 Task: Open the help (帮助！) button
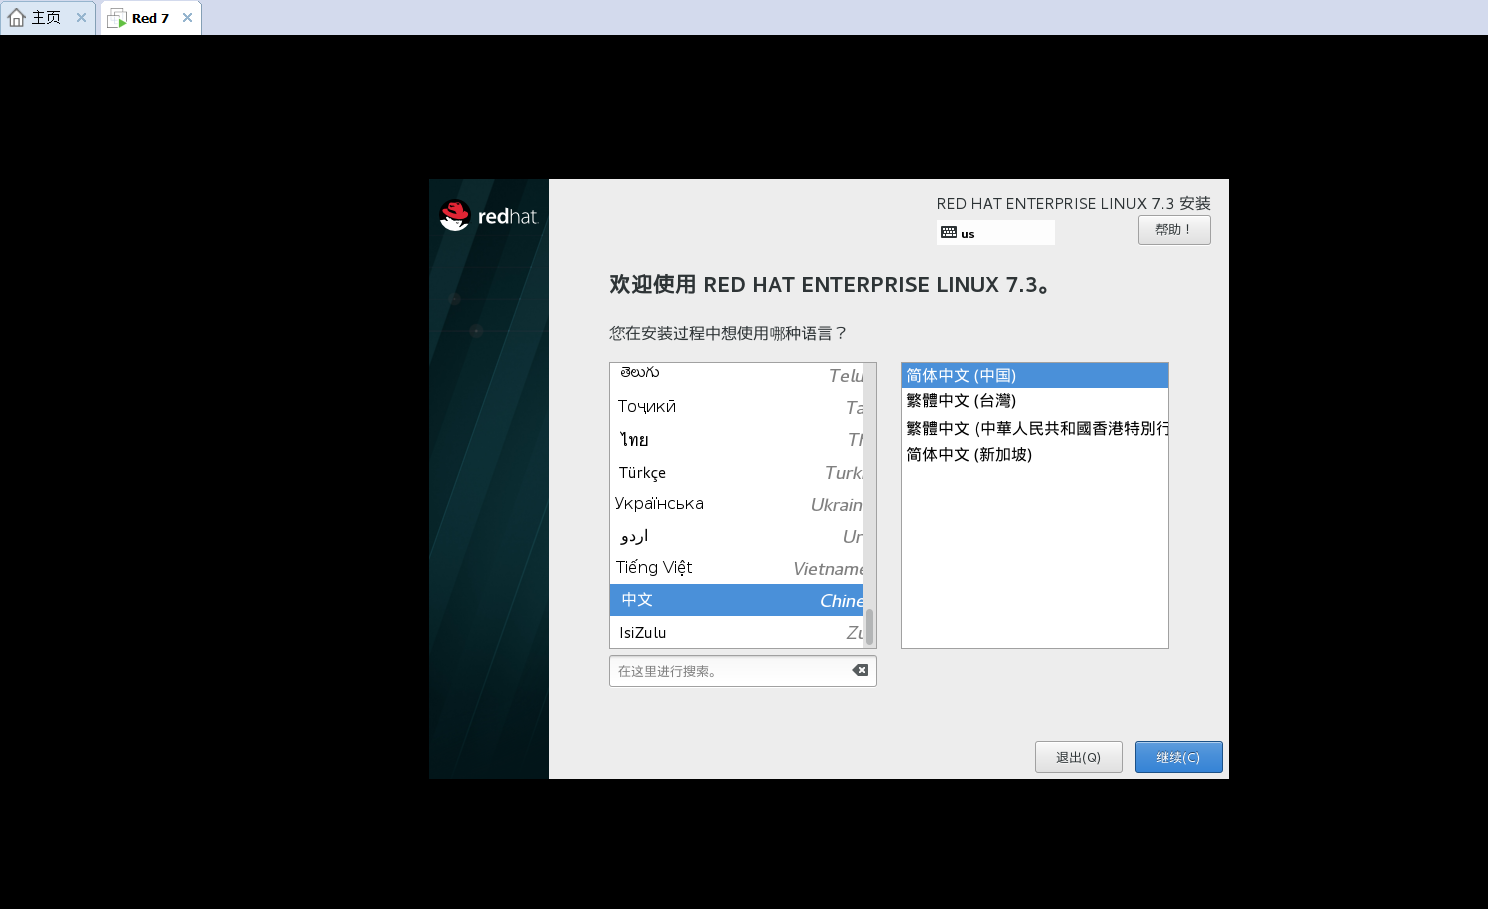click(x=1174, y=230)
